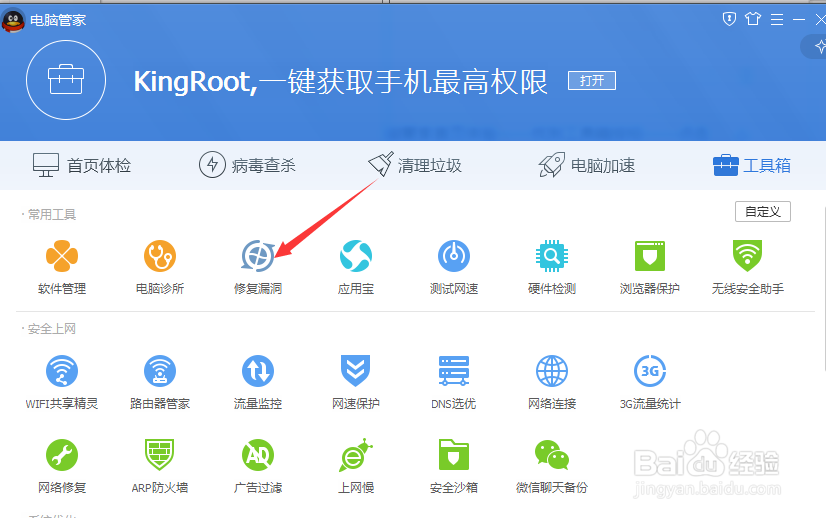Open 路由器管家 router manager
The width and height of the screenshot is (826, 518).
[160, 383]
